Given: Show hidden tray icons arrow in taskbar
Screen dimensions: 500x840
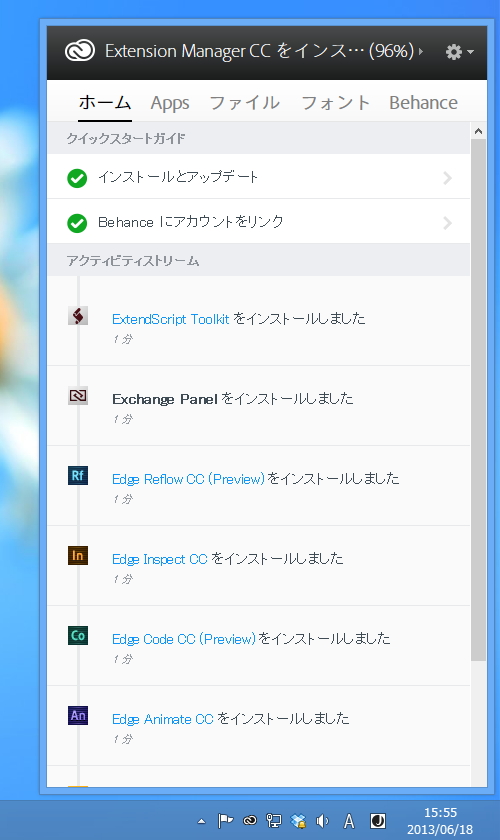Looking at the screenshot, I should click(202, 821).
